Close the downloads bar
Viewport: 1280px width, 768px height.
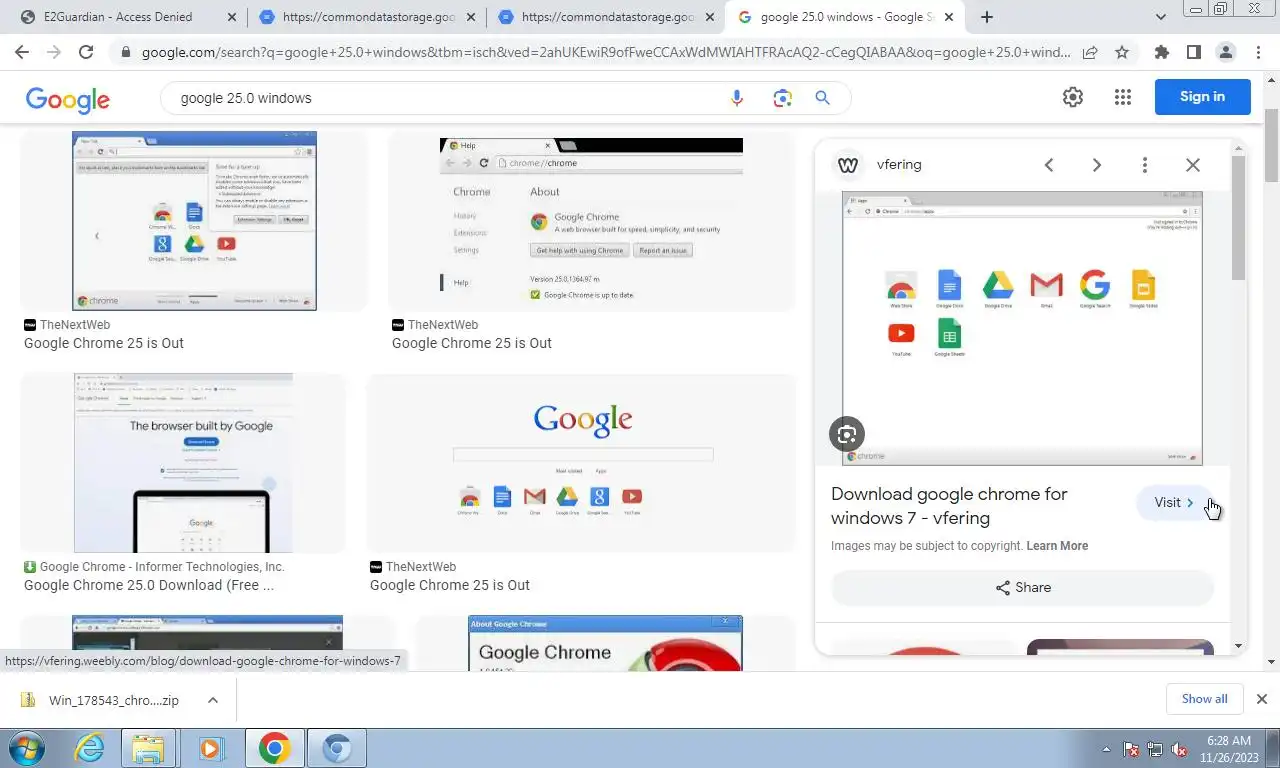click(x=1262, y=699)
